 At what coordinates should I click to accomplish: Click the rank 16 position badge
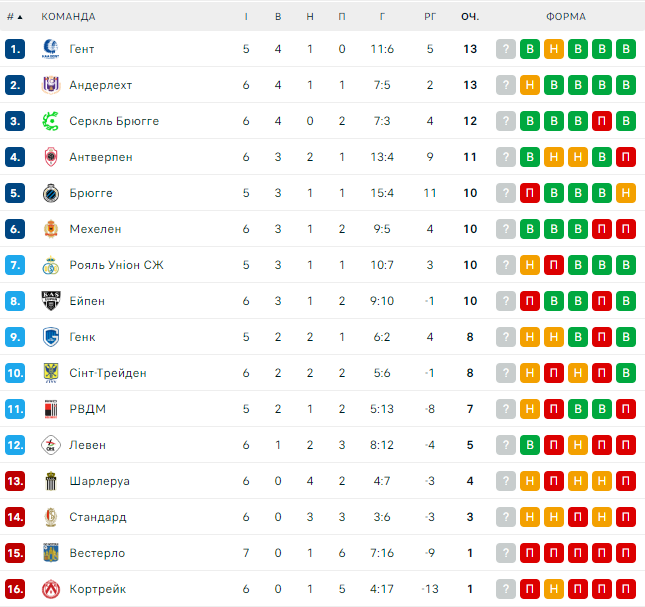[x=14, y=589]
